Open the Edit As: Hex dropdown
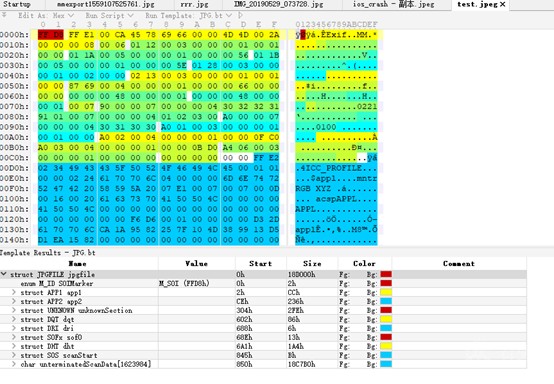 [46, 16]
